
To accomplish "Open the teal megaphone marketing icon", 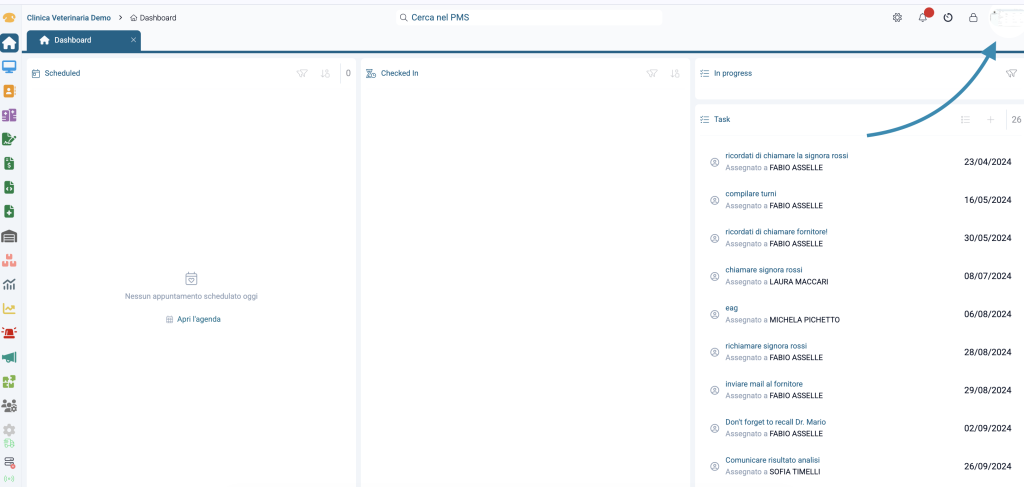I will click(x=9, y=357).
